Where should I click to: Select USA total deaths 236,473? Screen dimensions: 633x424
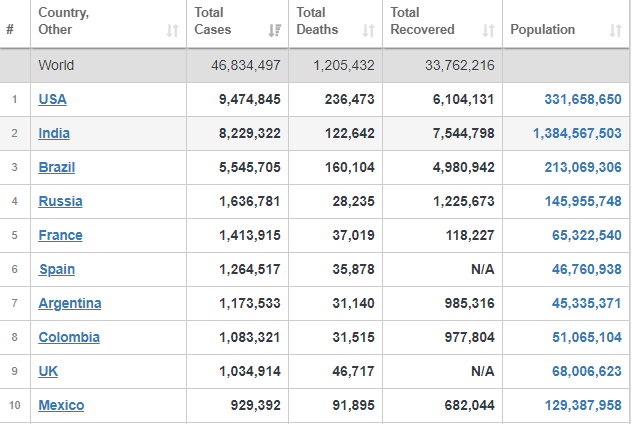[350, 99]
